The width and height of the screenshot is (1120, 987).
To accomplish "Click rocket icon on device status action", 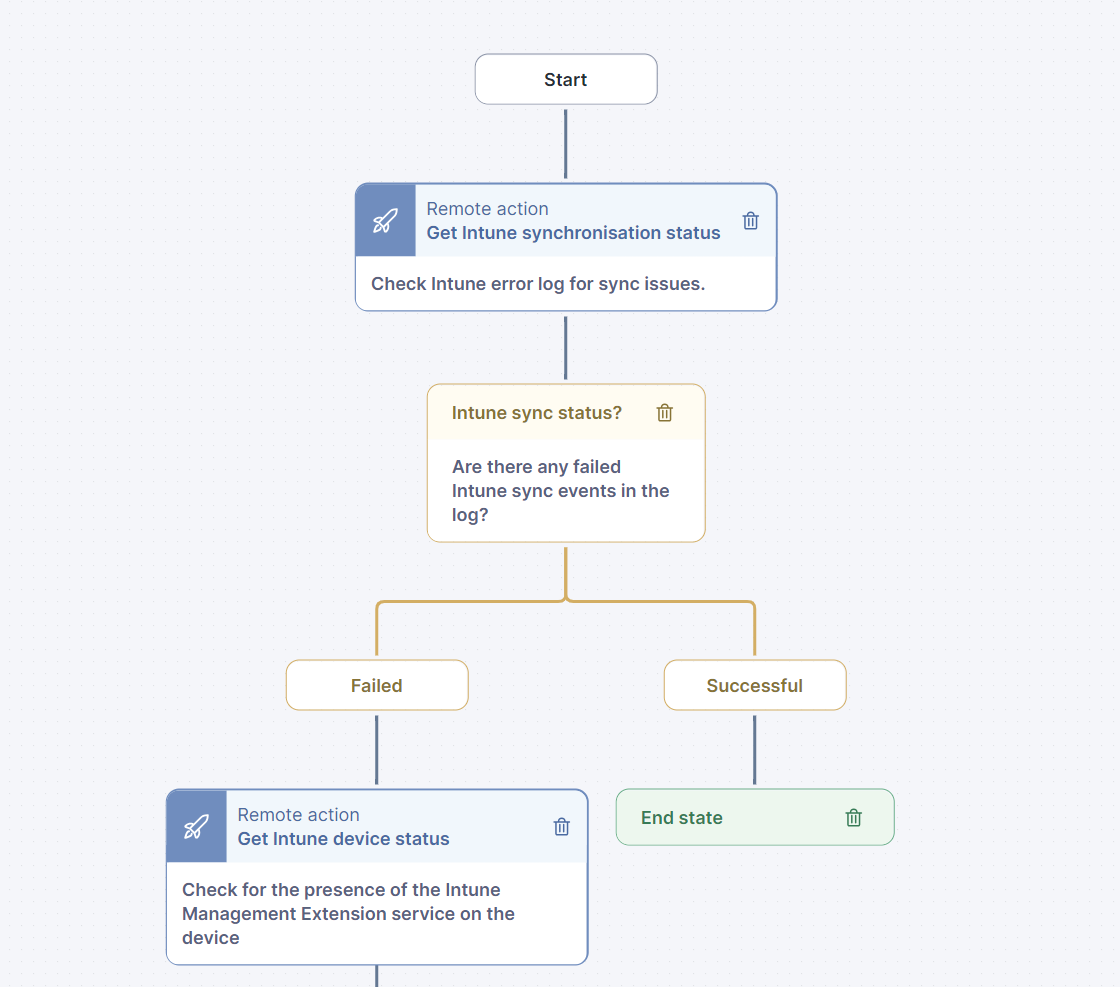I will click(197, 827).
